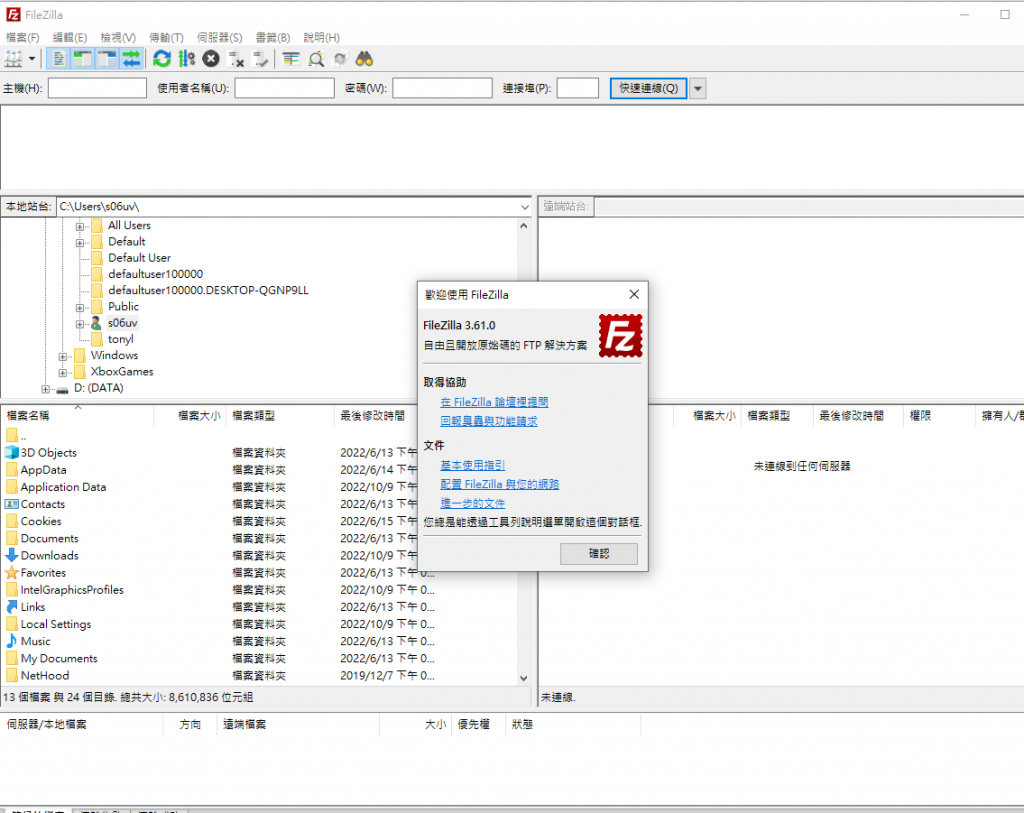Open 配置 FileZilla 與您的網路 link

pyautogui.click(x=500, y=484)
